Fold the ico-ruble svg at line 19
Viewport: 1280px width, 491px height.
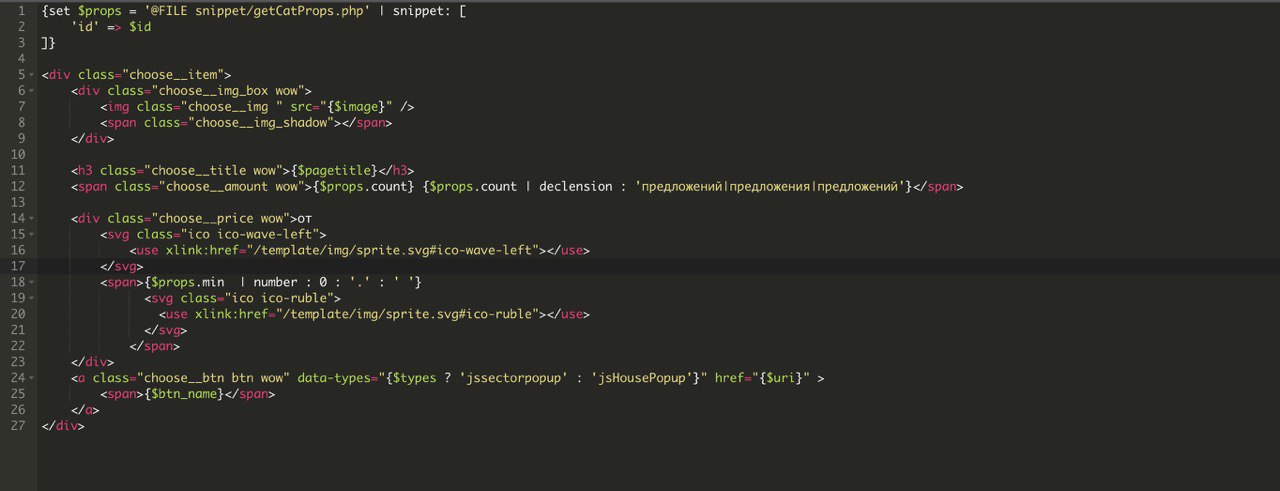33,298
